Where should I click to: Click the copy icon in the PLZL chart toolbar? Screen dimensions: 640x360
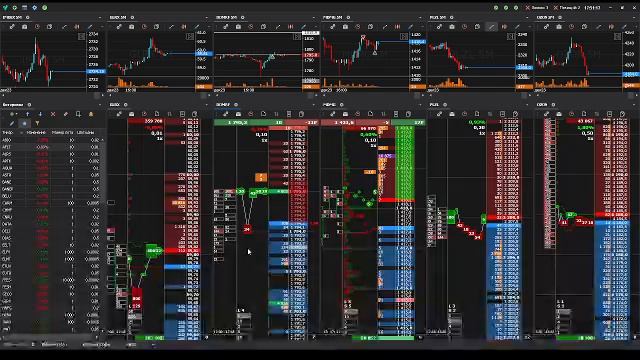477,27
